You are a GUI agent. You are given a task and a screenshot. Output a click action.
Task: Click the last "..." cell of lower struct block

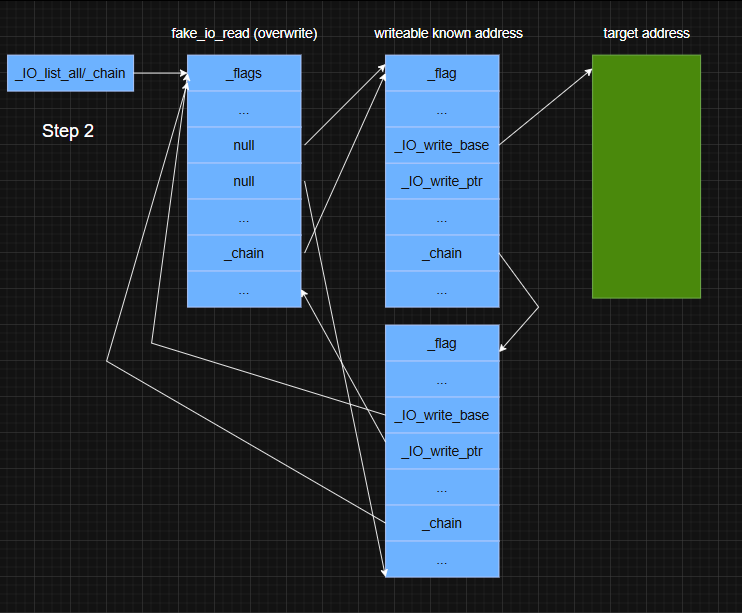[x=442, y=560]
